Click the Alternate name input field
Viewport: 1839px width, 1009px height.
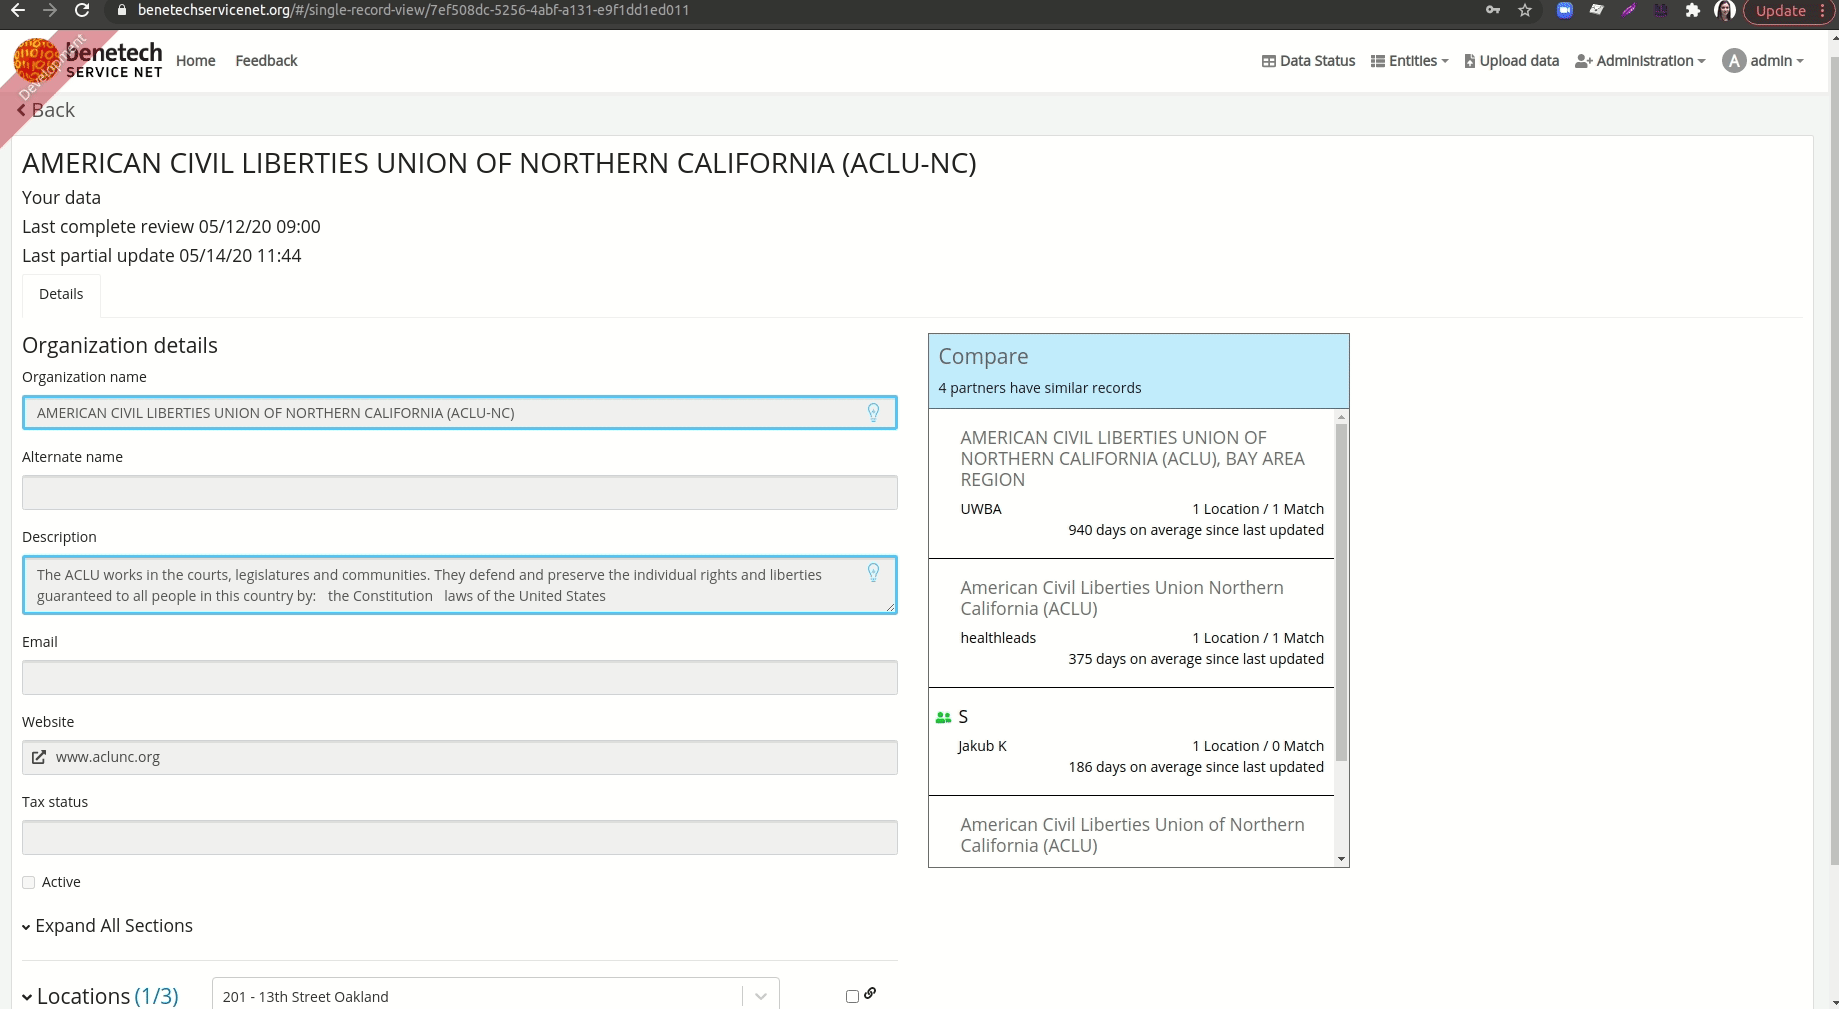pyautogui.click(x=459, y=492)
